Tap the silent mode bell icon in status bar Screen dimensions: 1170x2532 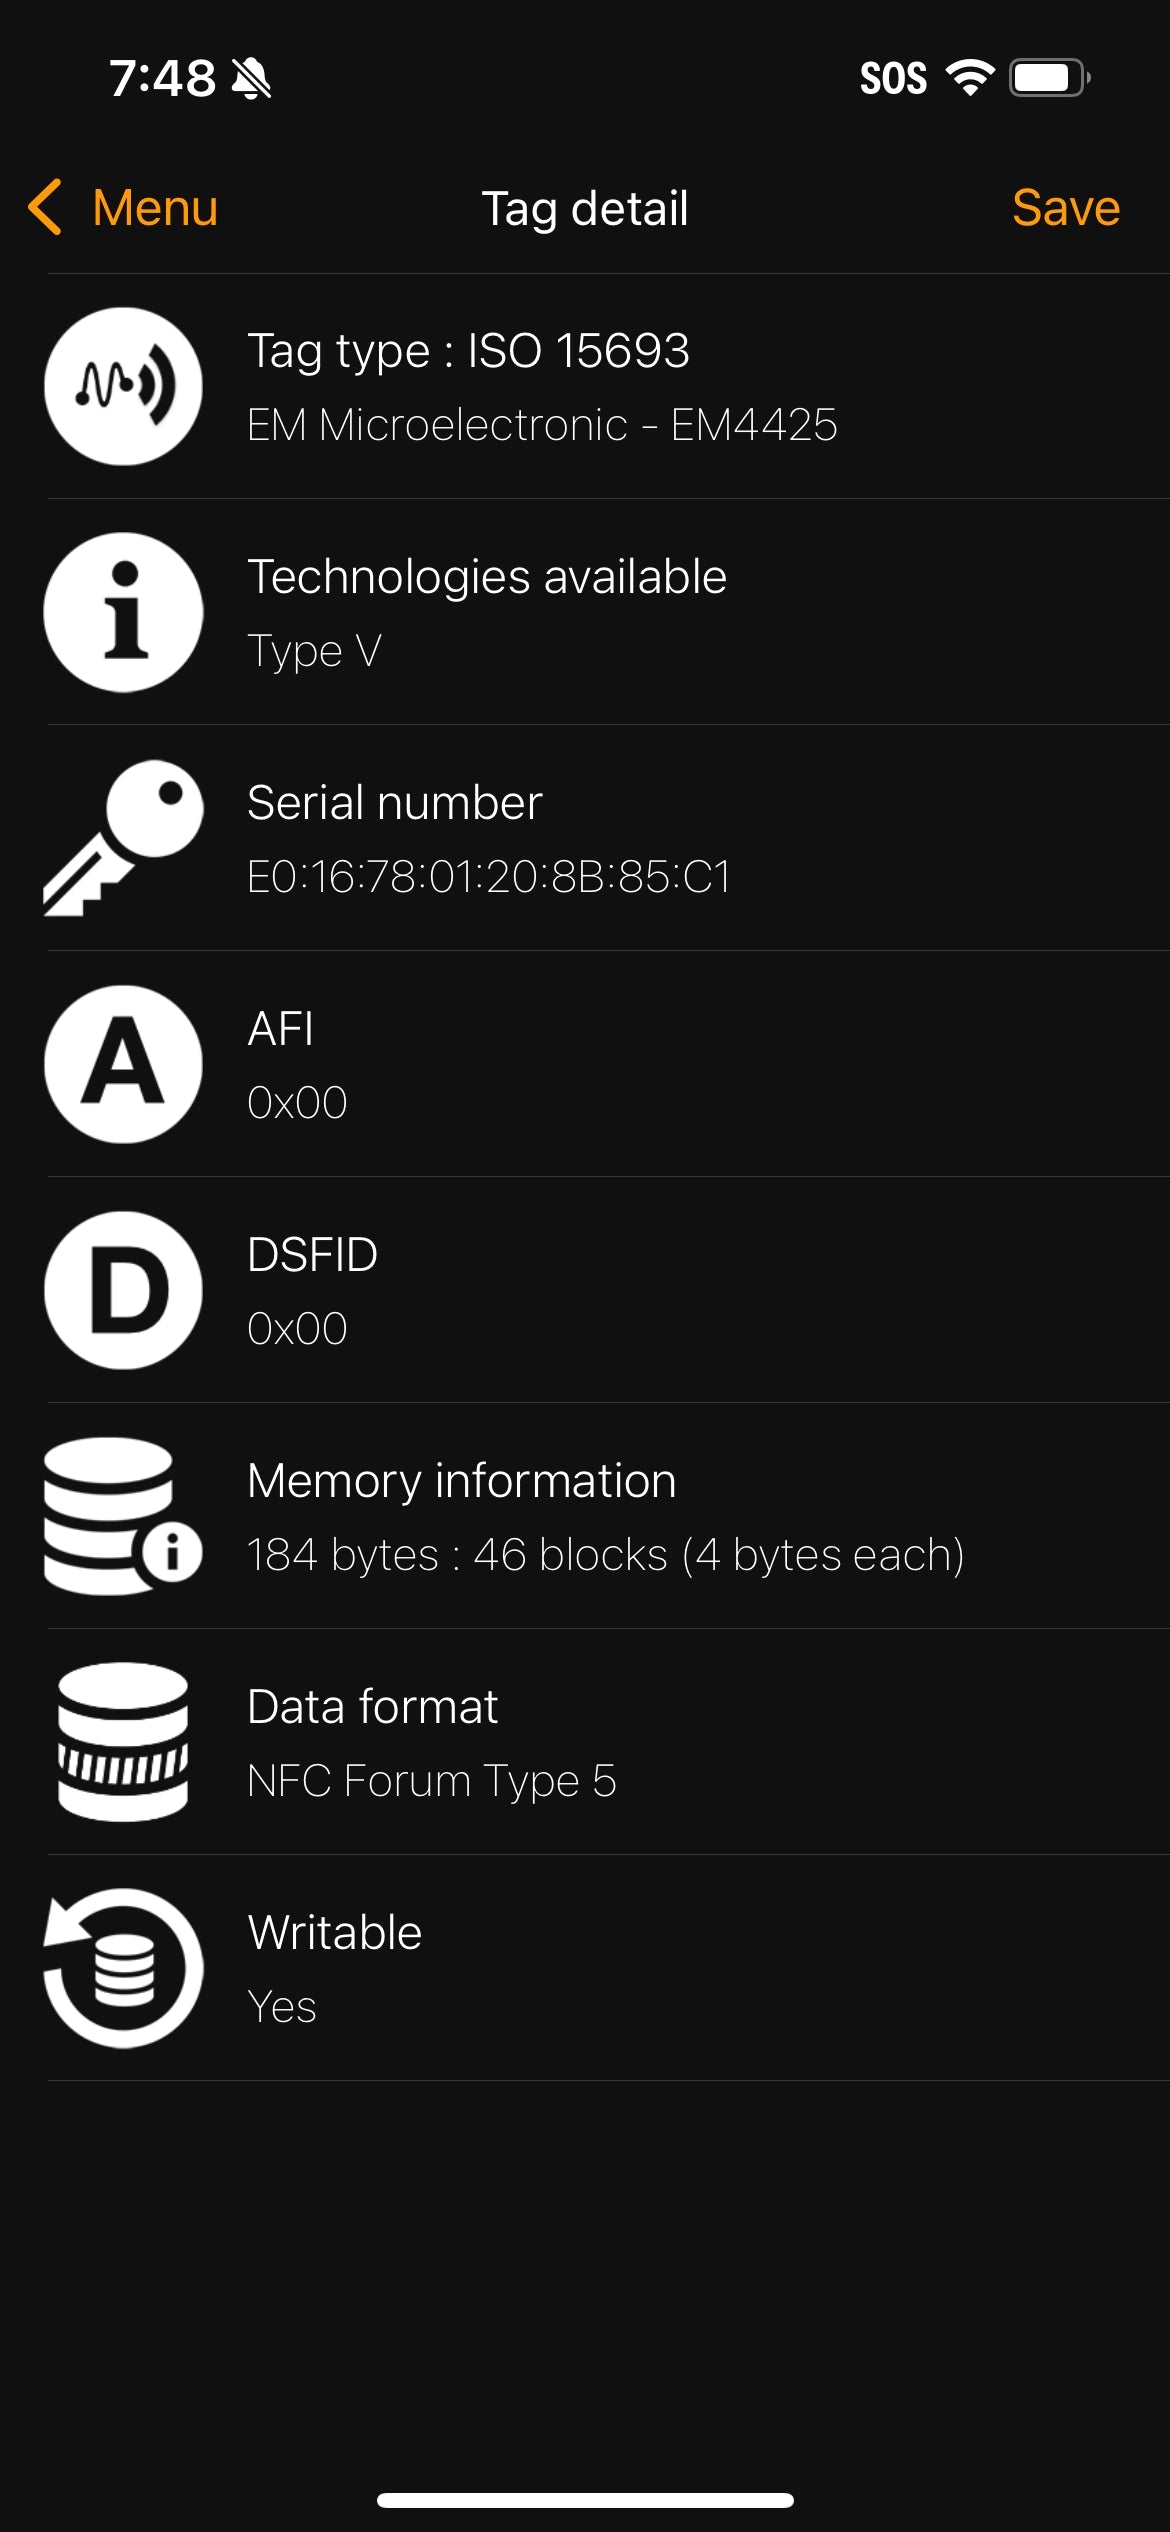tap(251, 78)
